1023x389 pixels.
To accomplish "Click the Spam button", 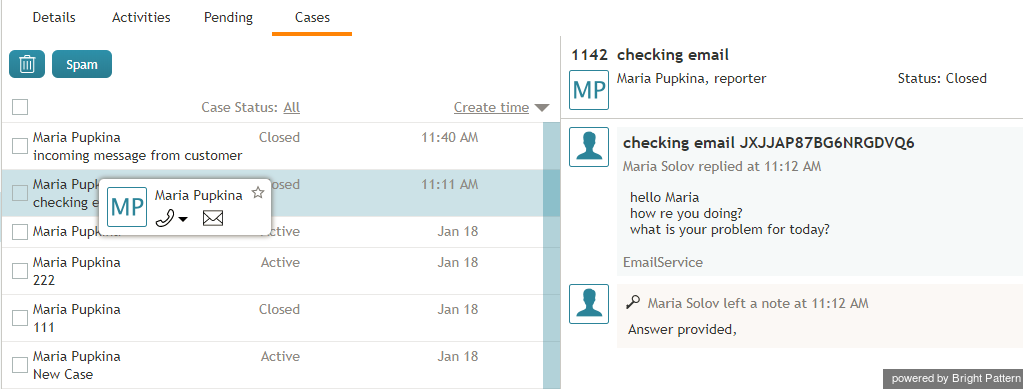I will coord(82,64).
